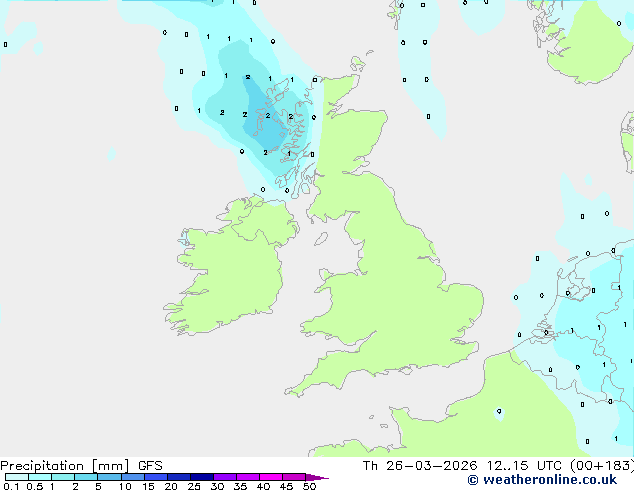The image size is (634, 490).
Task: Click the '0.5' legend scale value
Action: [x=35, y=486]
